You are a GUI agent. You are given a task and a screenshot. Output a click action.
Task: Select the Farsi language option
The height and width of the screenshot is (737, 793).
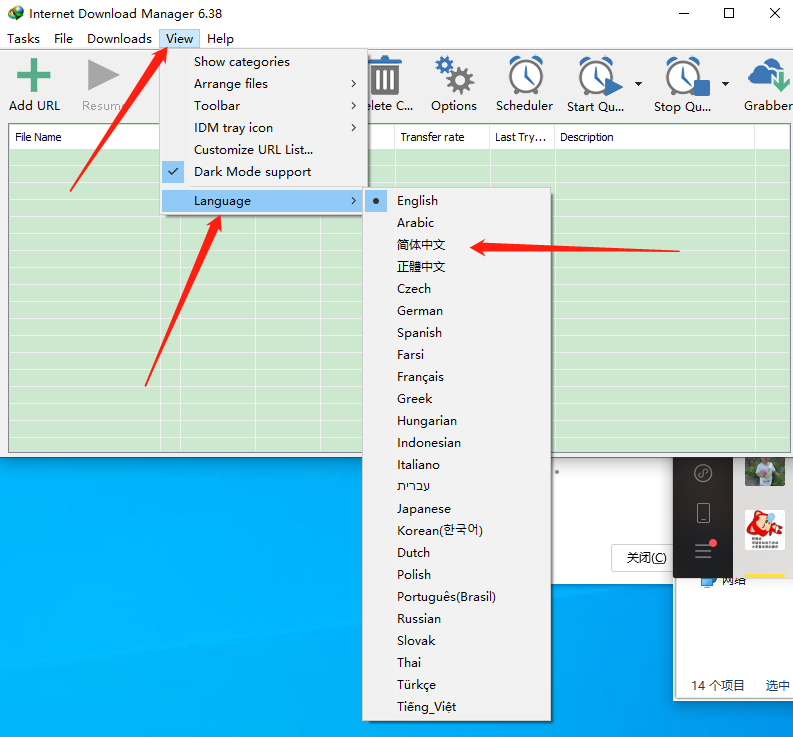(457, 355)
